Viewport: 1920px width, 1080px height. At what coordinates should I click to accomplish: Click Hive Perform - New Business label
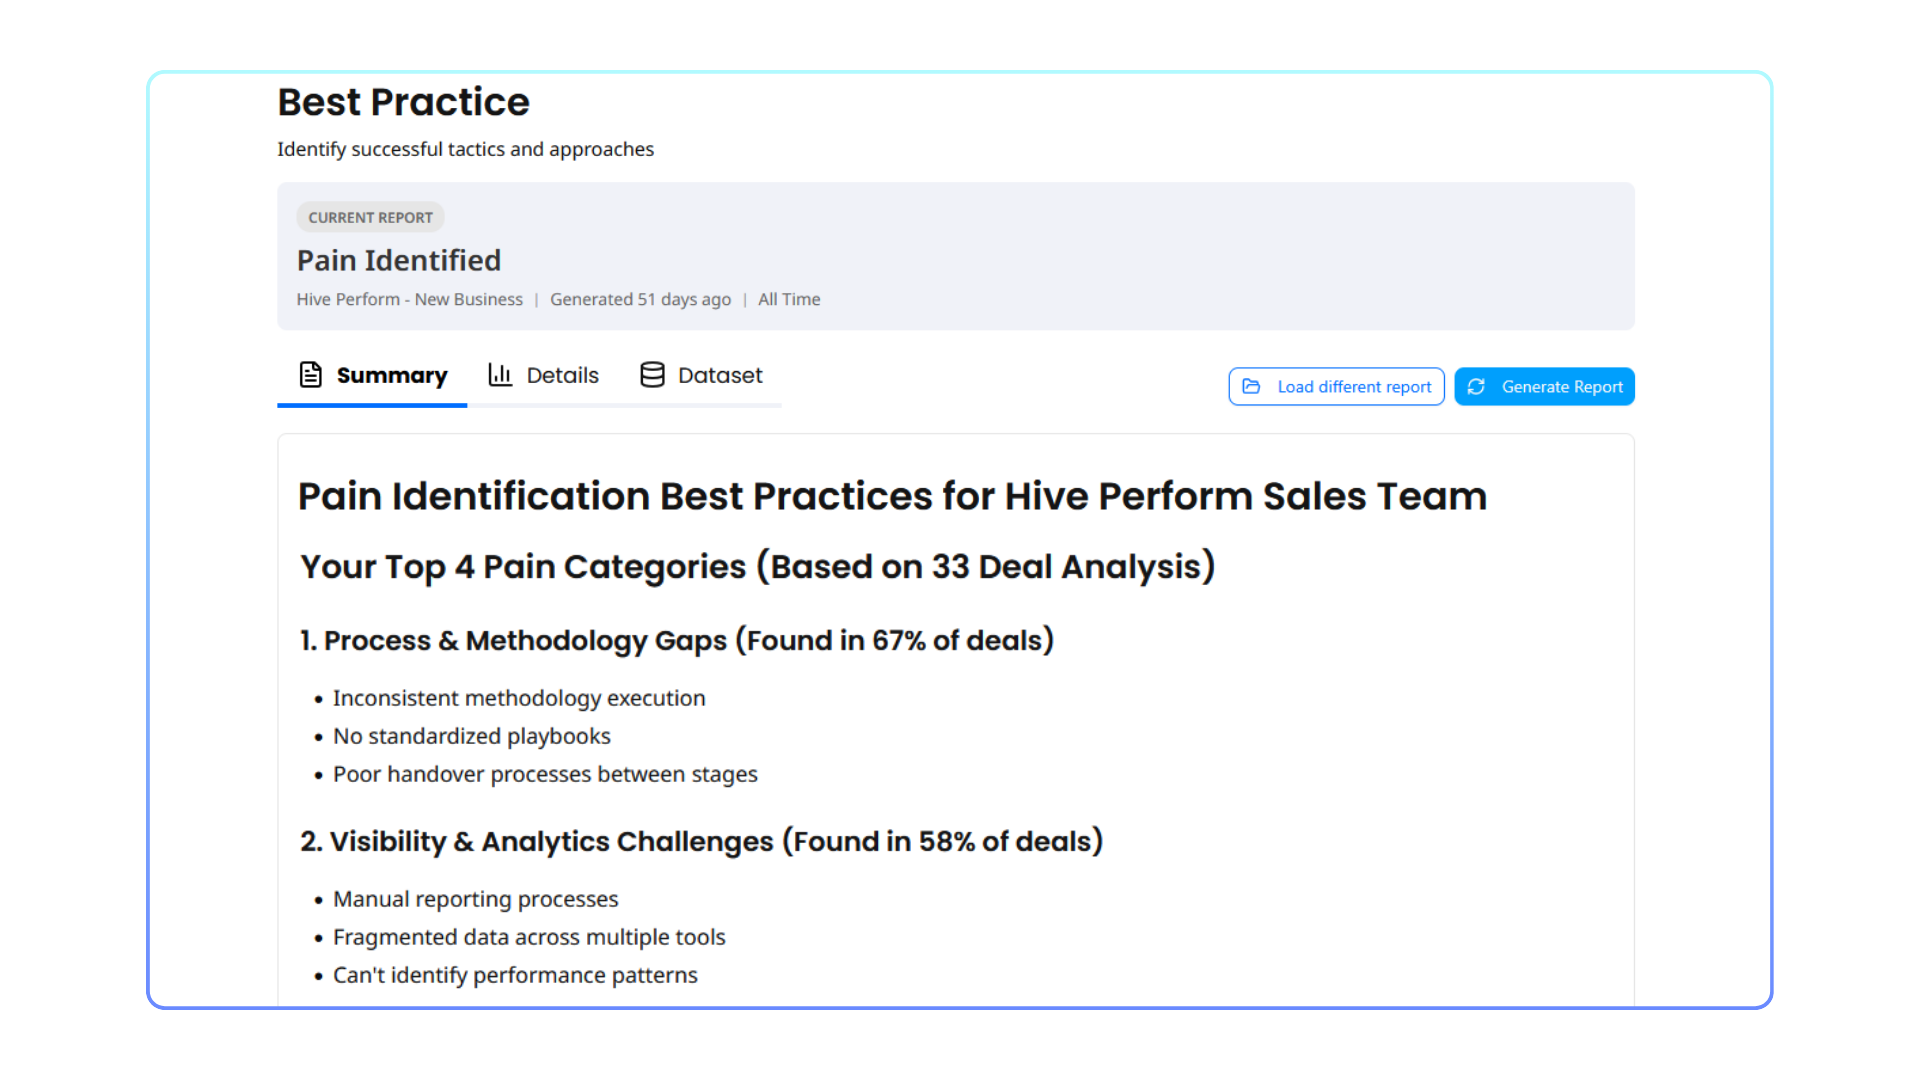(409, 300)
